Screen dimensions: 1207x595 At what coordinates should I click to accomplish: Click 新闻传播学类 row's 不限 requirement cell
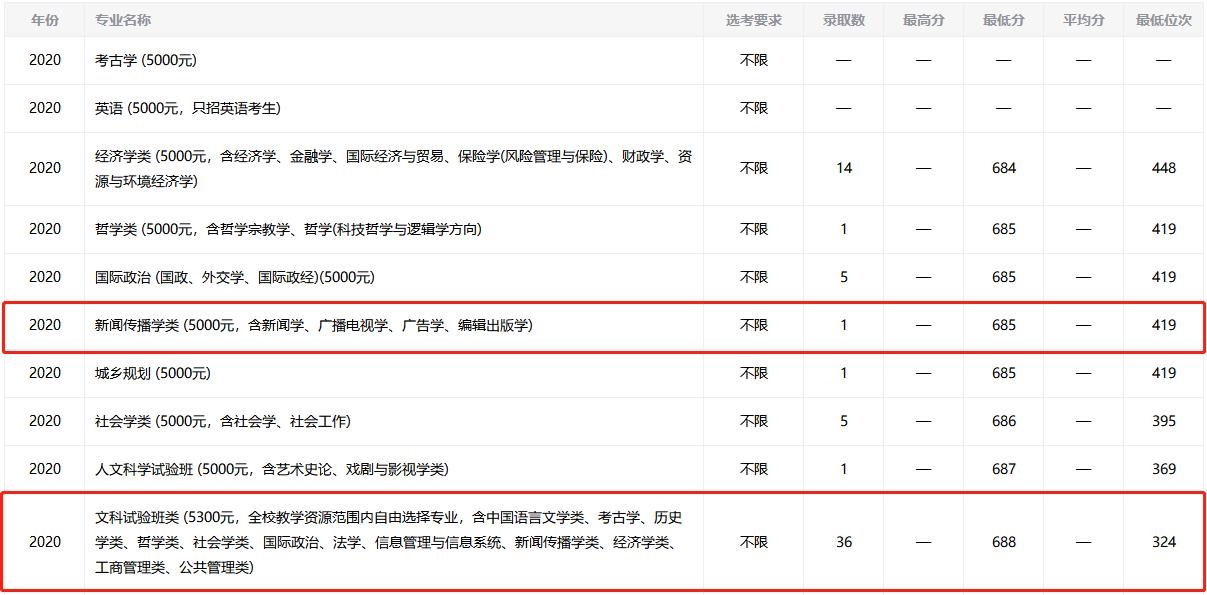[x=753, y=324]
